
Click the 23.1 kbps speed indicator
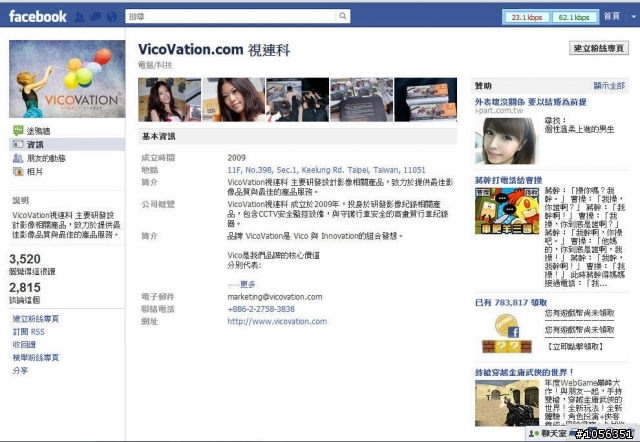527,17
